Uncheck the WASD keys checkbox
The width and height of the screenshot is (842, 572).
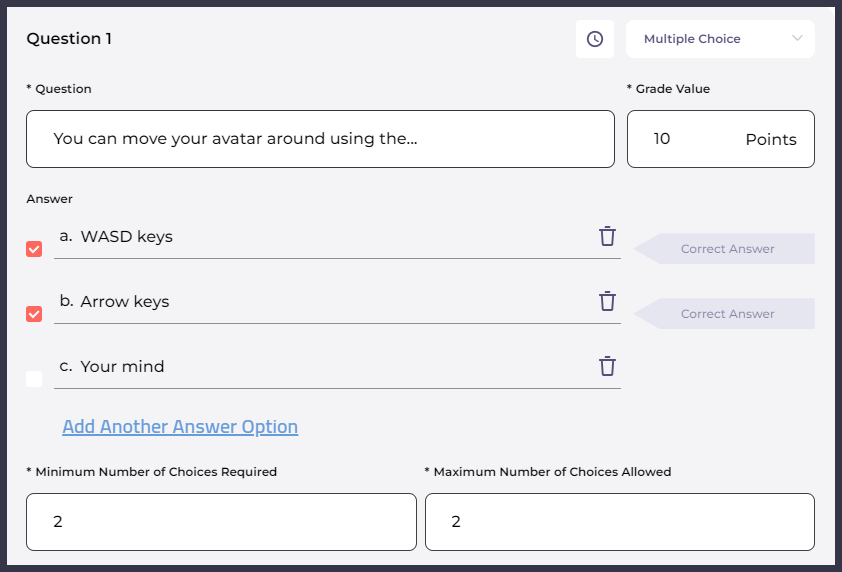pyautogui.click(x=34, y=249)
